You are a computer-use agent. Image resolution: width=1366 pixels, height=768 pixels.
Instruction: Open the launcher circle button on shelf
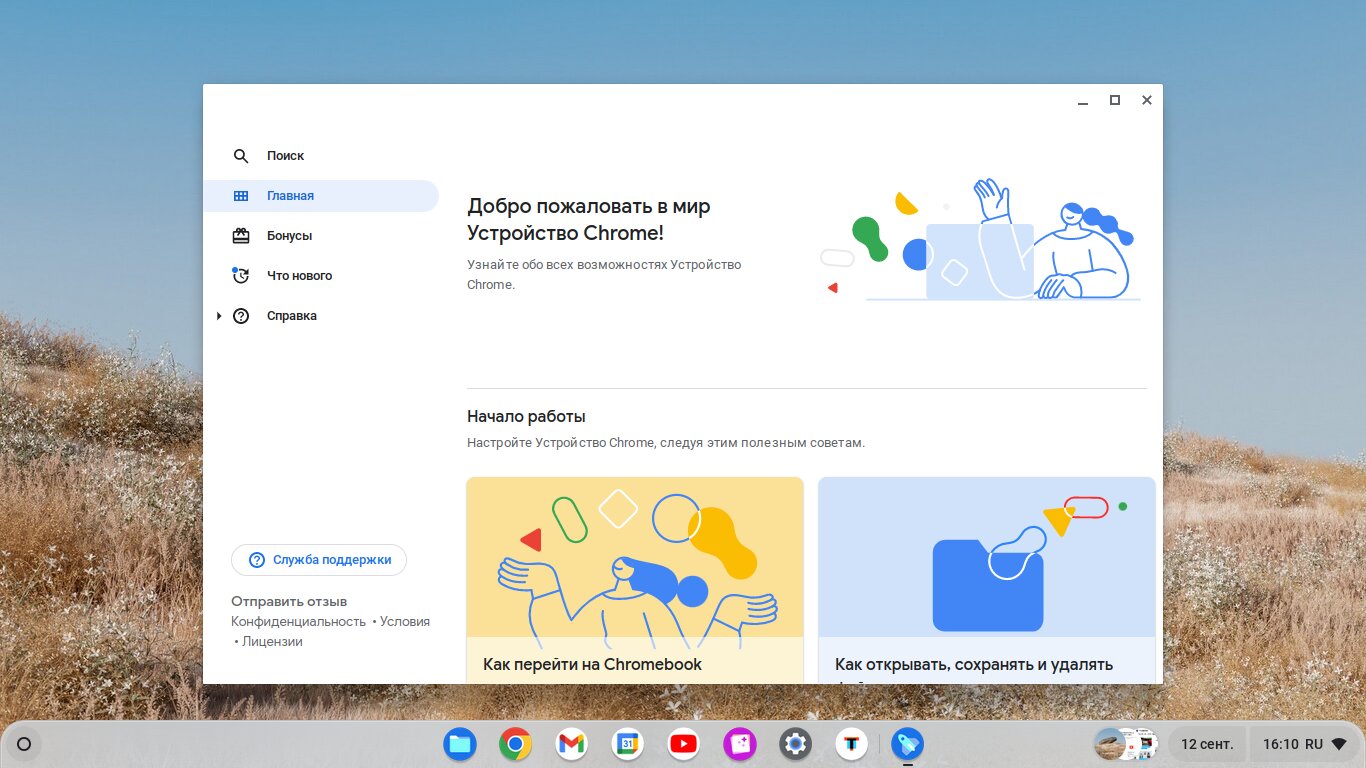click(25, 744)
